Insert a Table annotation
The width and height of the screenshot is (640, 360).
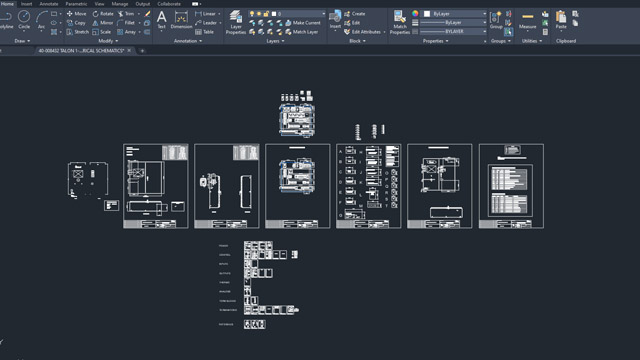point(204,32)
